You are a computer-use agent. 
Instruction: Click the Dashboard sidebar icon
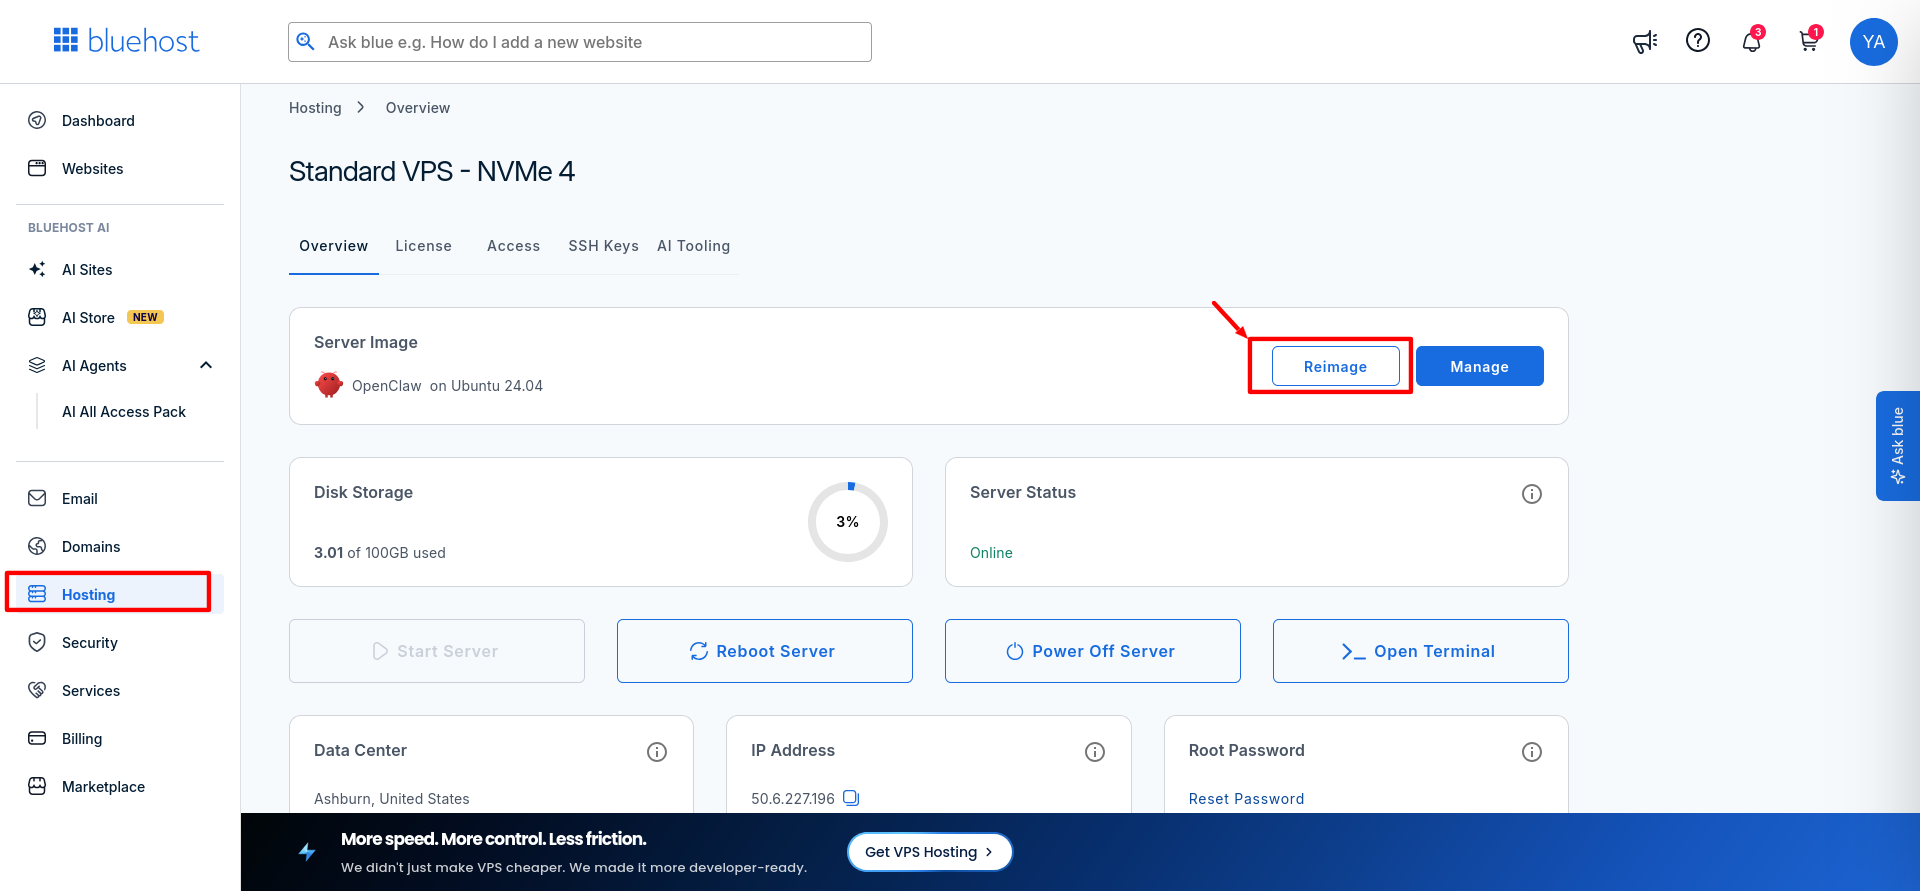[x=37, y=120]
